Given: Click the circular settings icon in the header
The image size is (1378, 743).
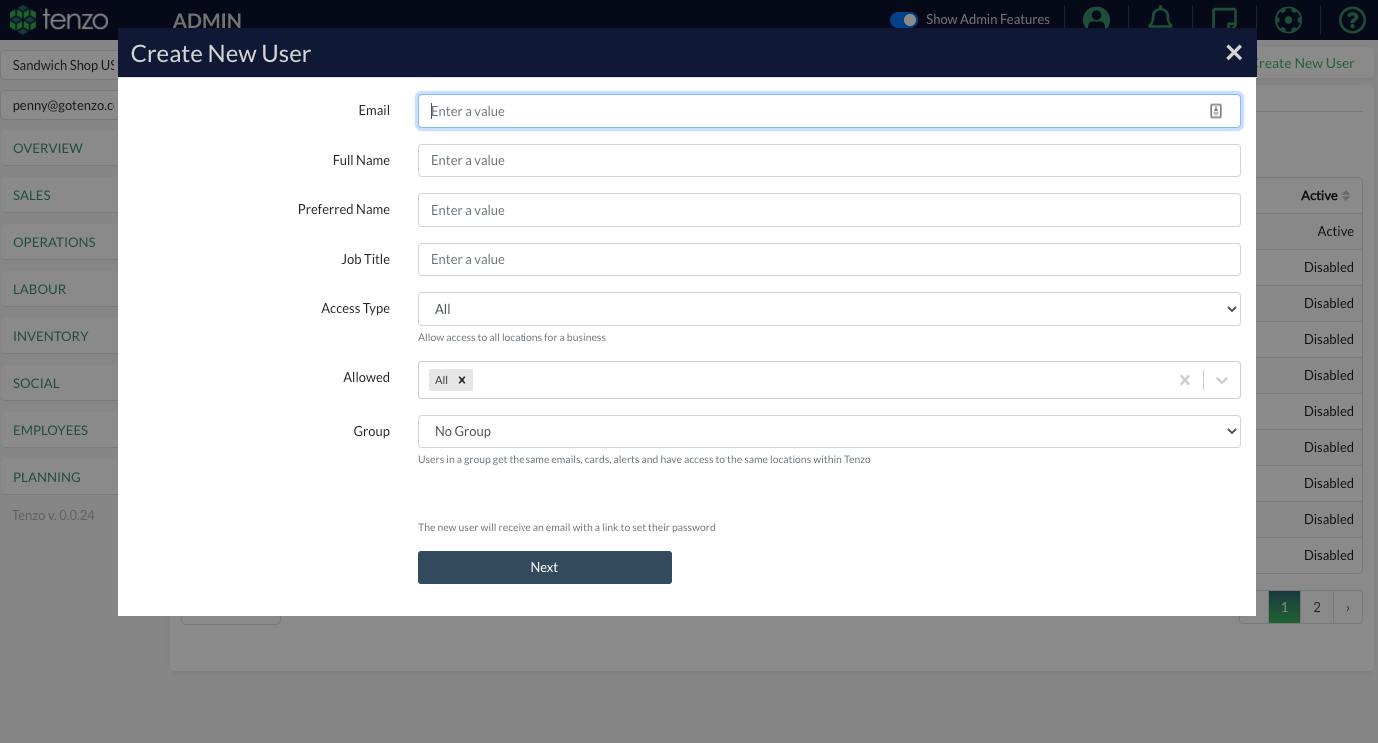Looking at the screenshot, I should (1289, 19).
